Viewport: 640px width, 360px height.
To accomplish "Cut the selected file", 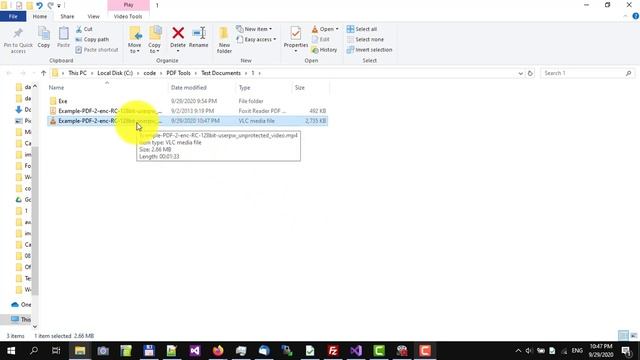I will click(x=84, y=29).
